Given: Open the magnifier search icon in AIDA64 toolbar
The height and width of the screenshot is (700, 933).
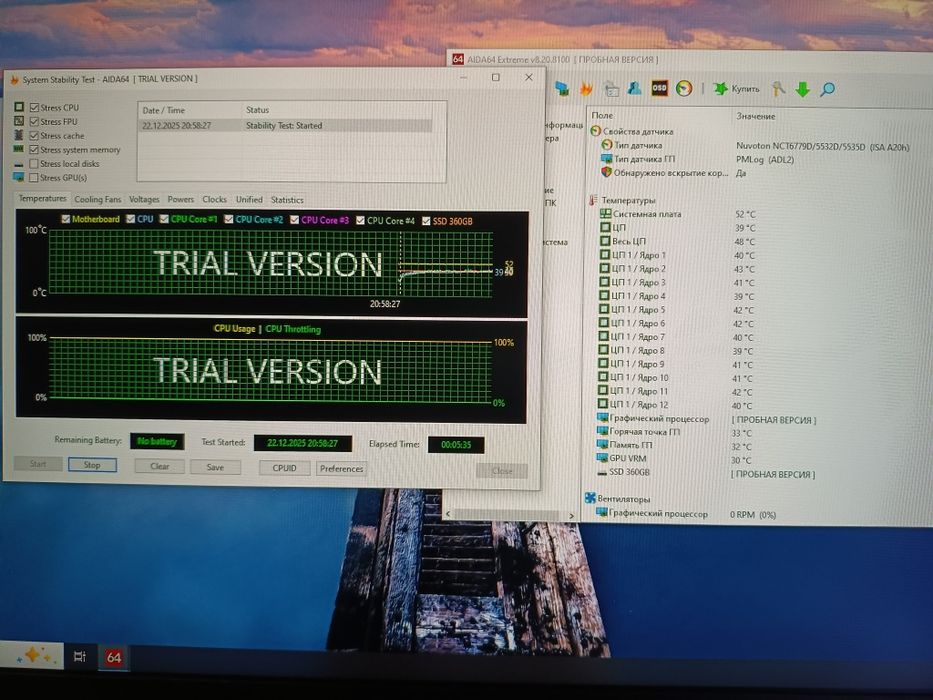Looking at the screenshot, I should [x=828, y=89].
